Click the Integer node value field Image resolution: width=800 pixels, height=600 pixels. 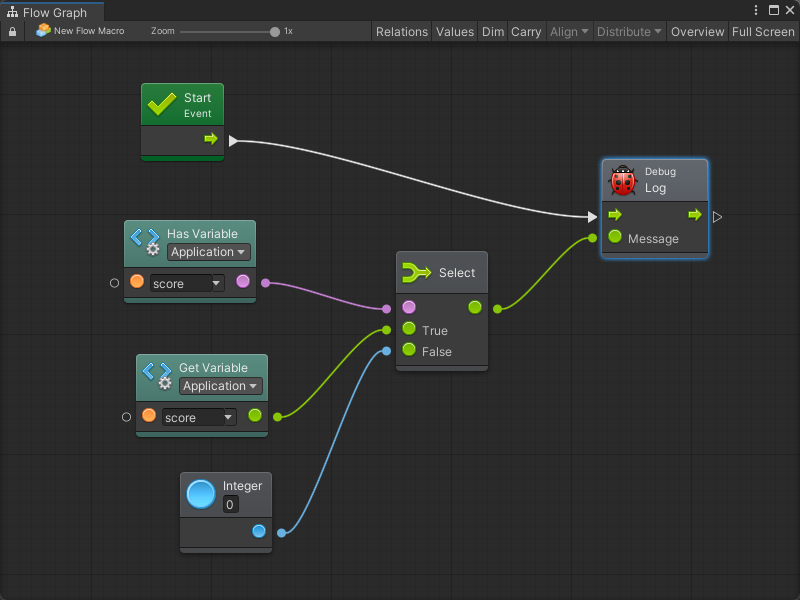(230, 505)
